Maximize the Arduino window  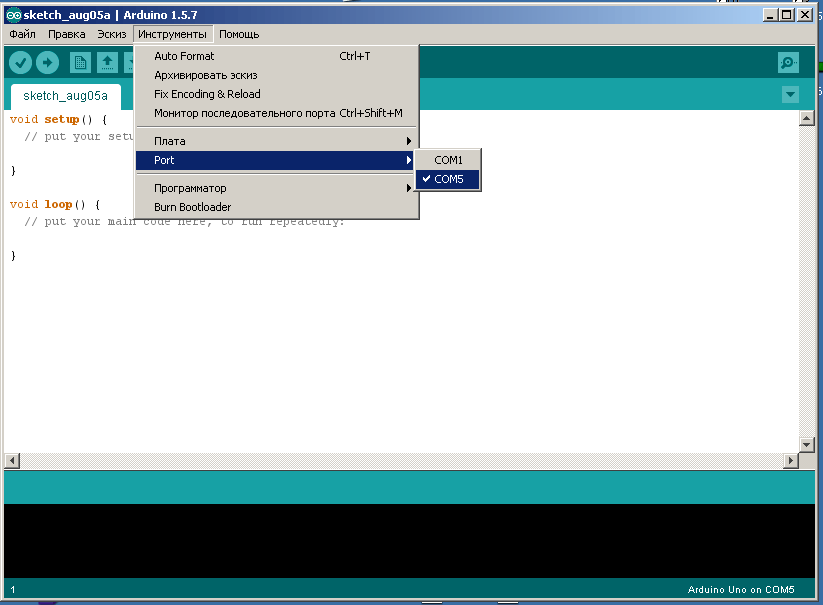(786, 15)
